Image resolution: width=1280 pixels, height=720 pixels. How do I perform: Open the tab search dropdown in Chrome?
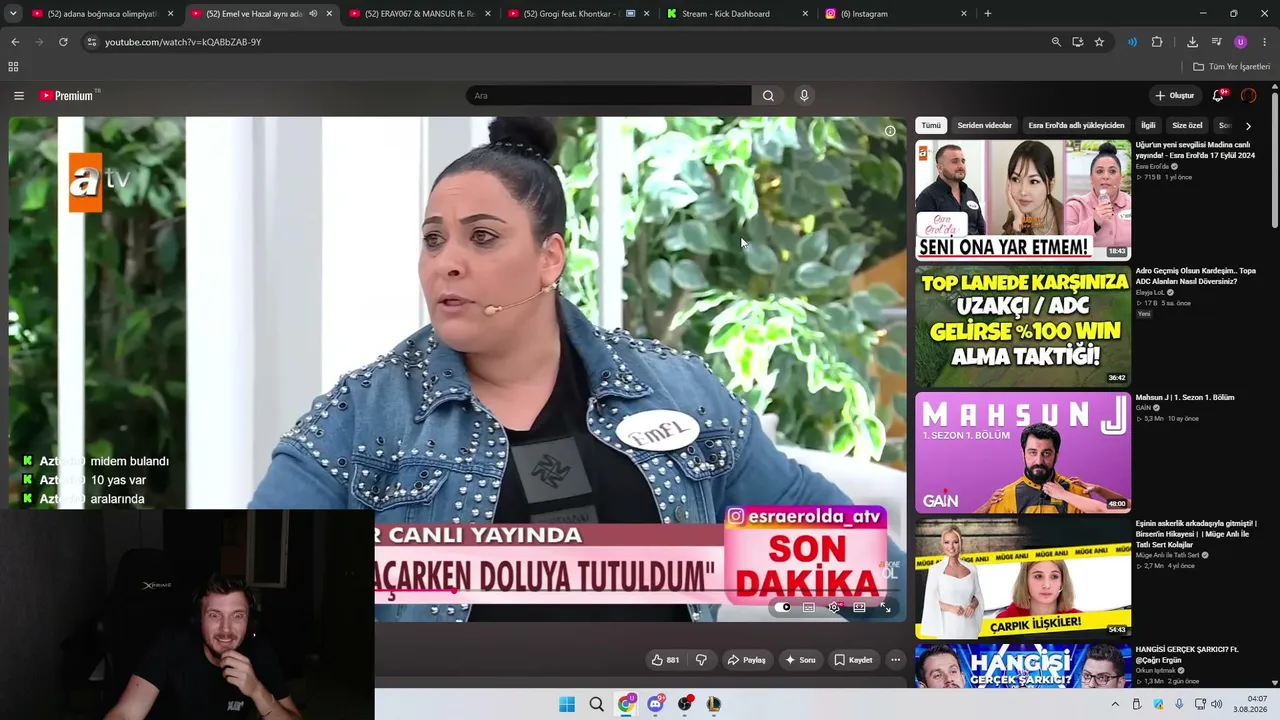tap(14, 14)
